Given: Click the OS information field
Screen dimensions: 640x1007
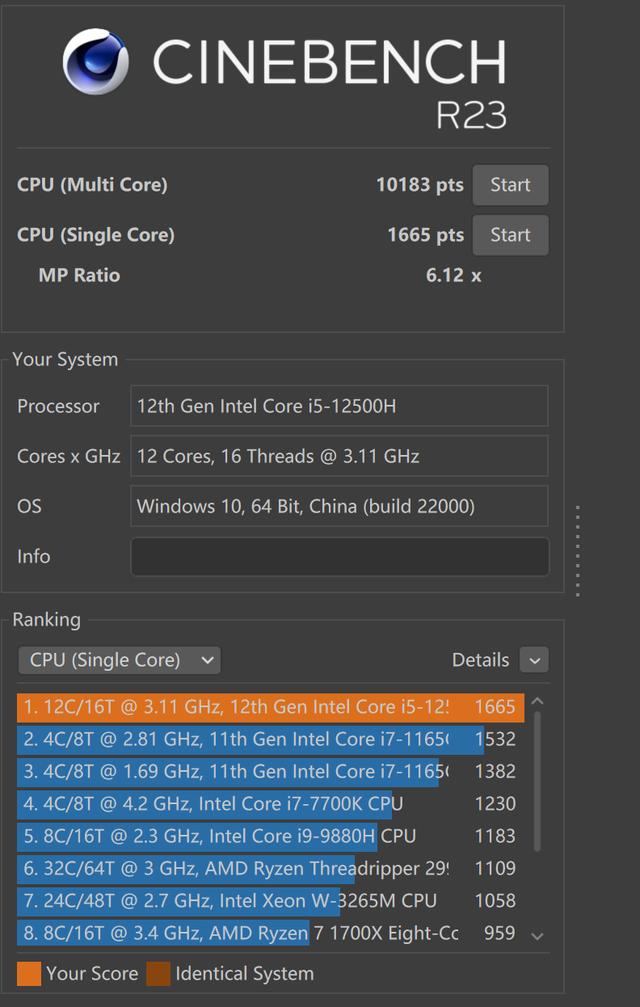Looking at the screenshot, I should [339, 506].
